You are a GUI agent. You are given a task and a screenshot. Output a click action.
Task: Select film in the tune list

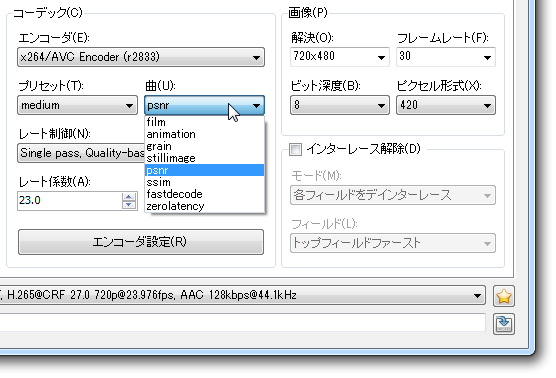pos(205,122)
